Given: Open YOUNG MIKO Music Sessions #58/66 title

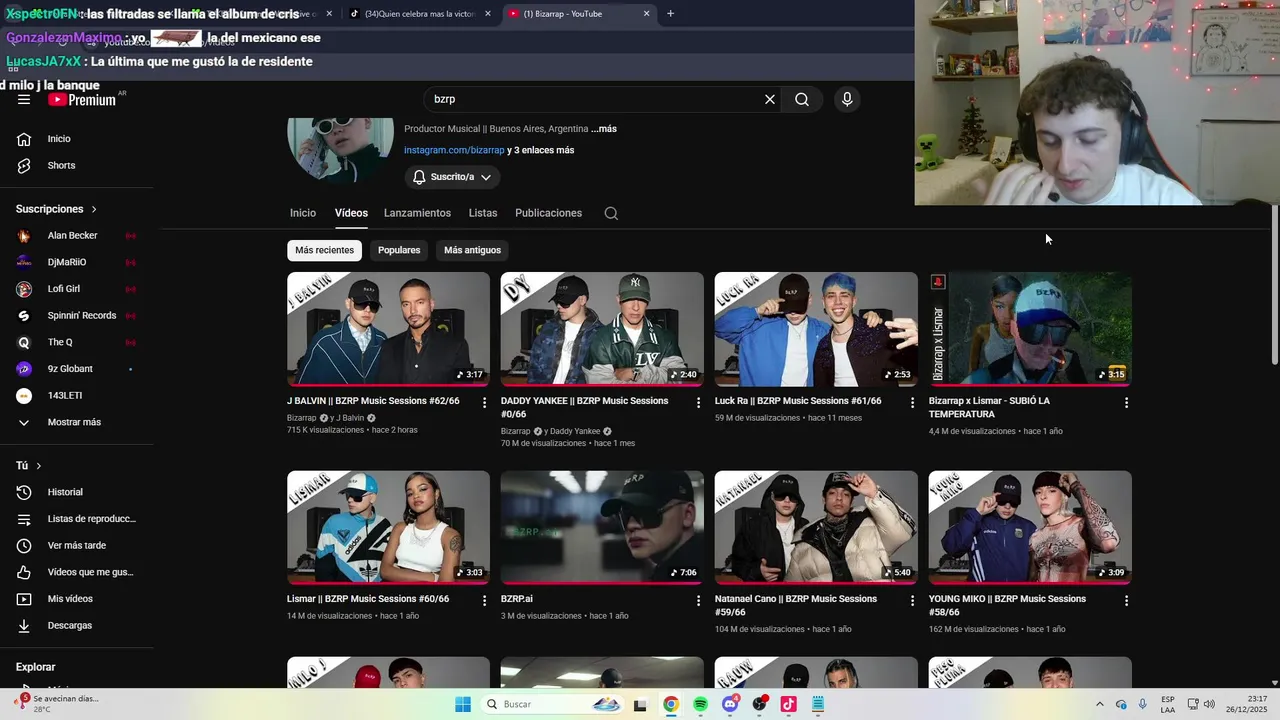Looking at the screenshot, I should pyautogui.click(x=1007, y=605).
